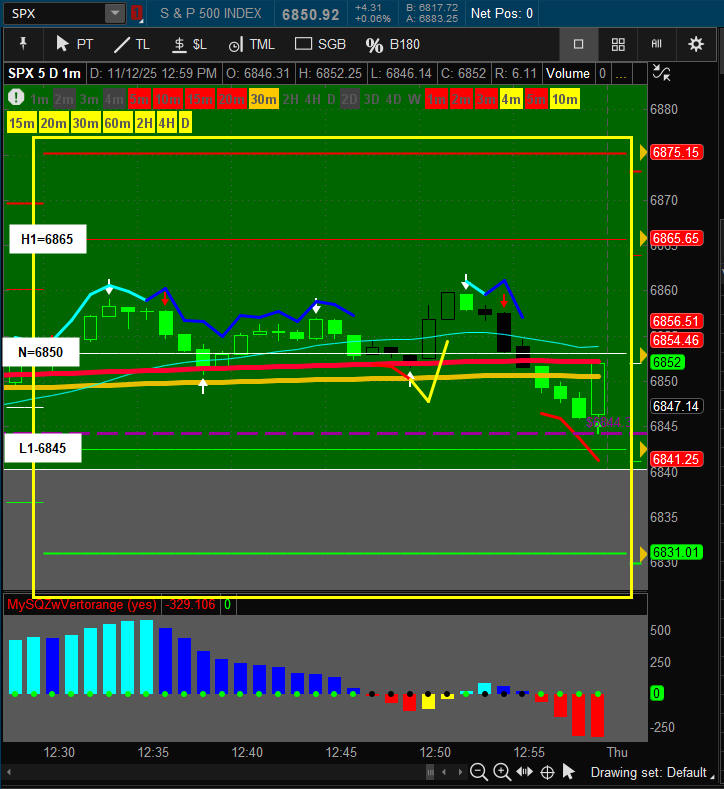Click the zoom in magnifier

[502, 772]
